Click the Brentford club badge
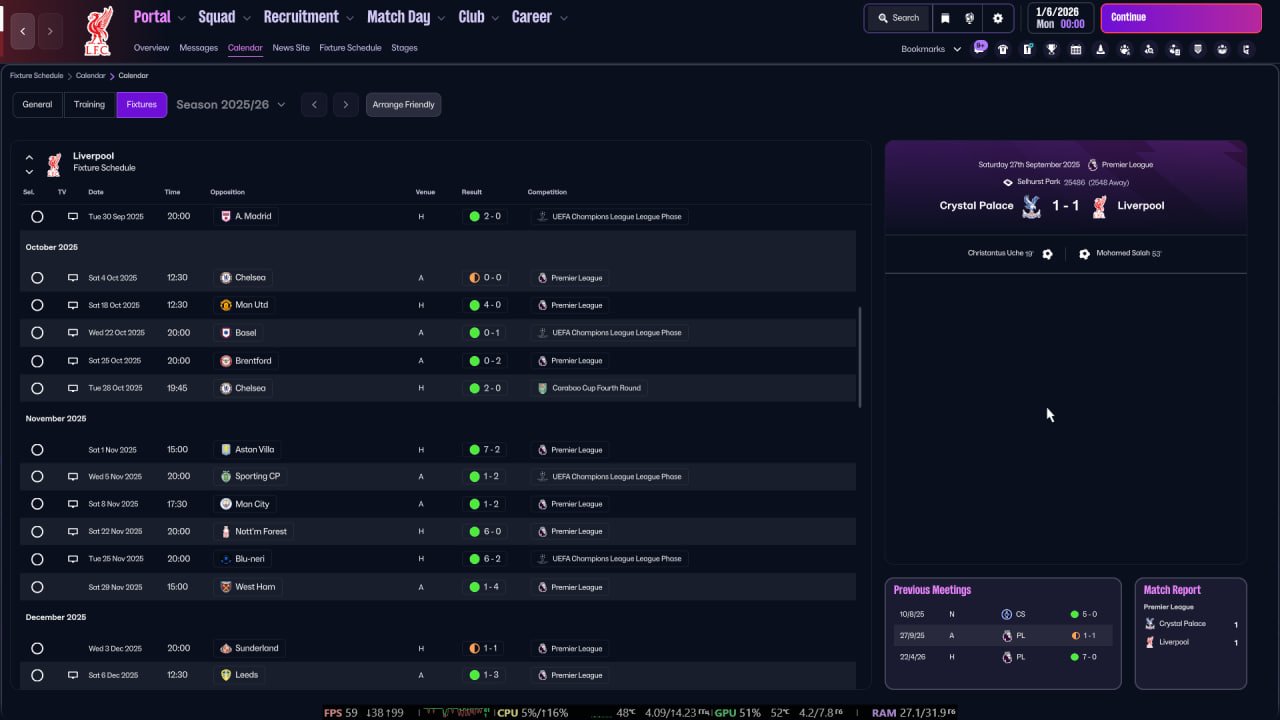Image resolution: width=1280 pixels, height=720 pixels. pyautogui.click(x=226, y=361)
